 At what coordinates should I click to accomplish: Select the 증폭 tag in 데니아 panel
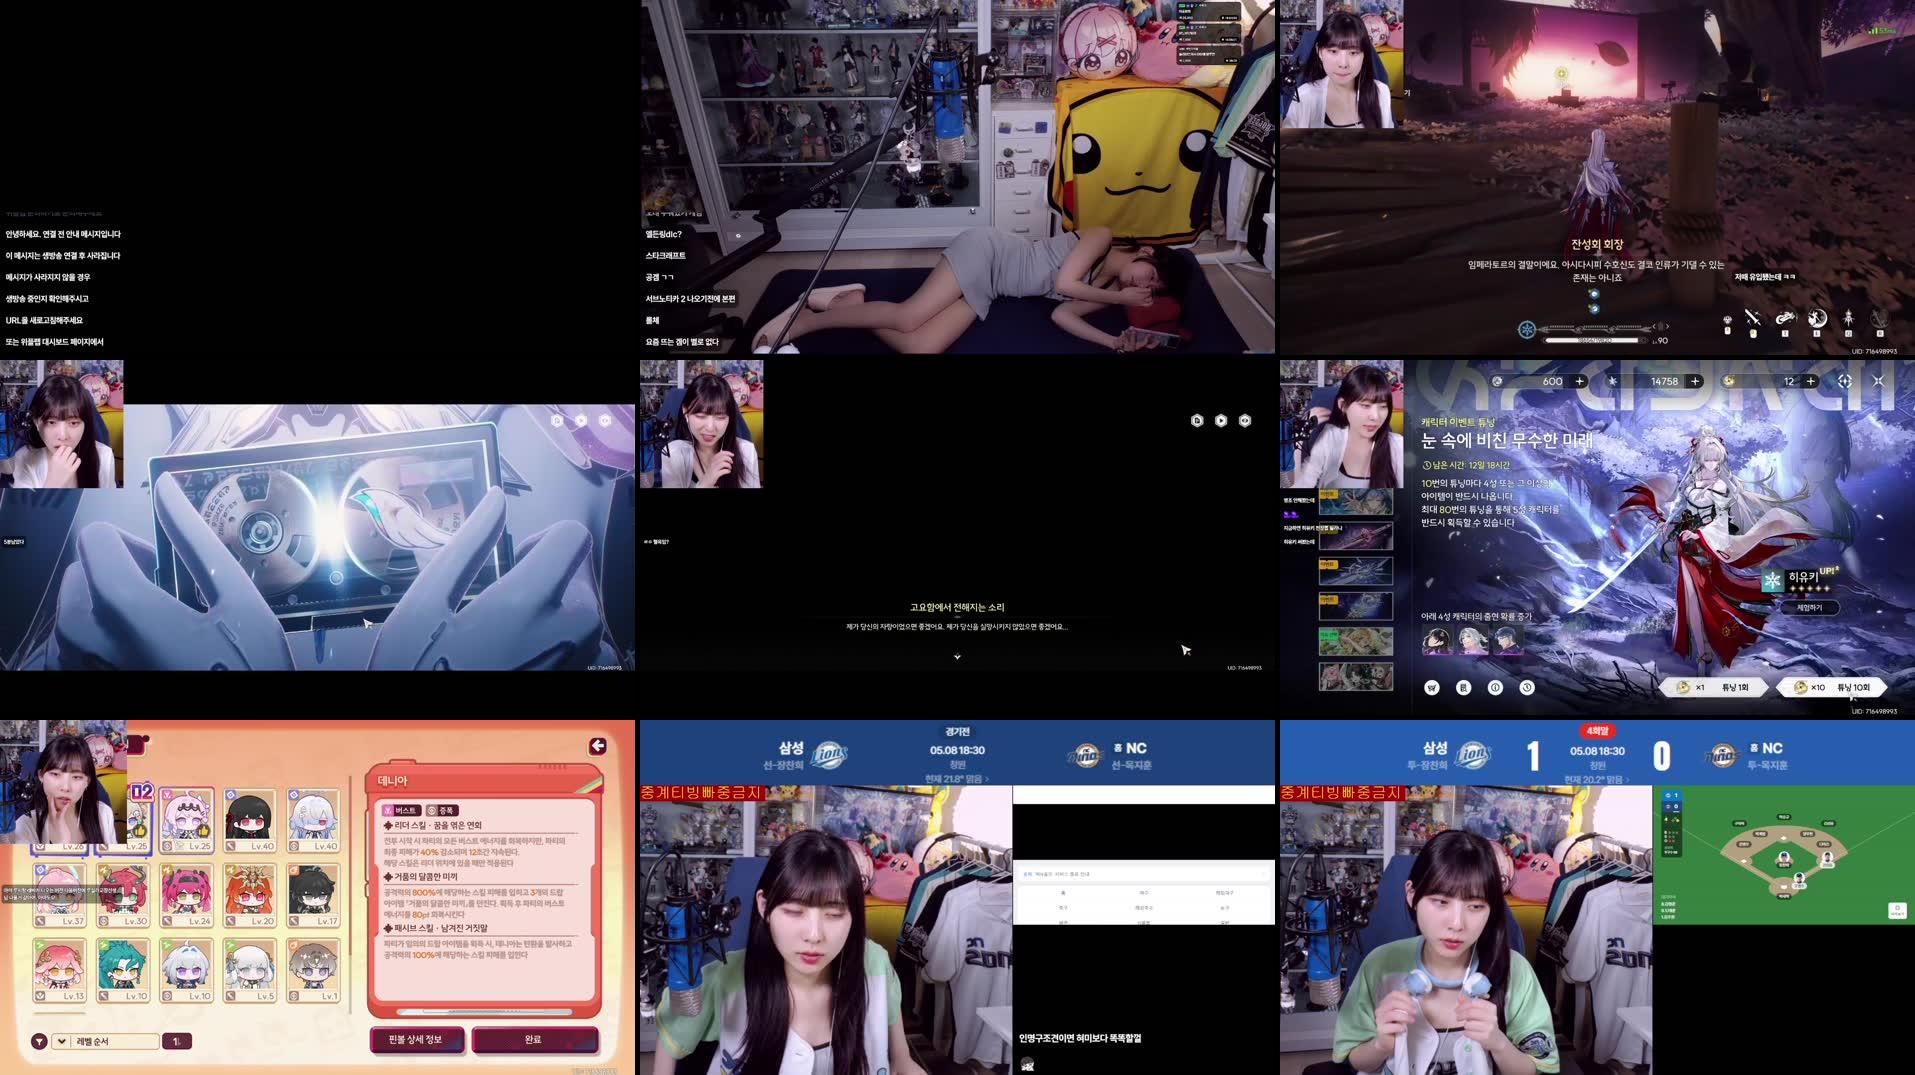coord(441,810)
